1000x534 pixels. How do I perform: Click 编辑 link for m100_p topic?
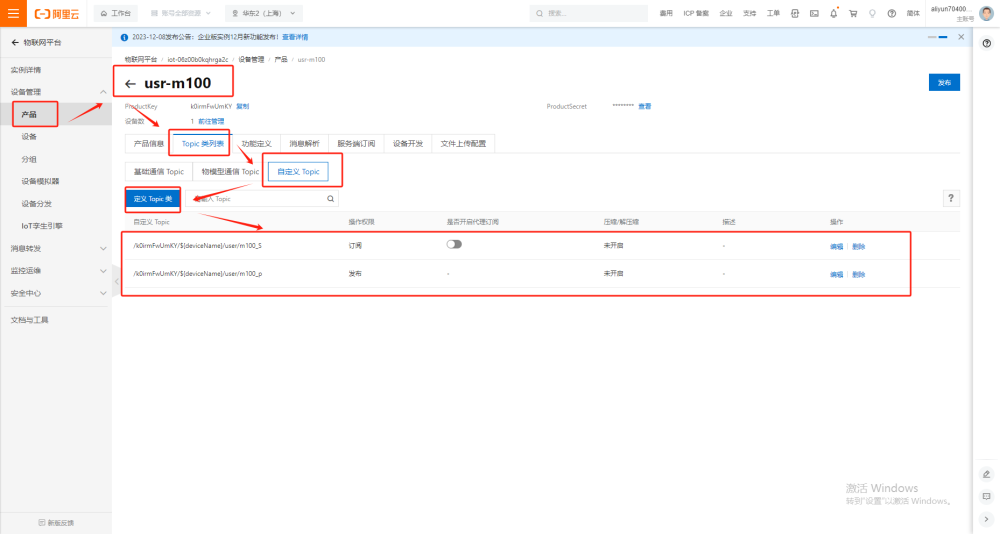pos(836,274)
